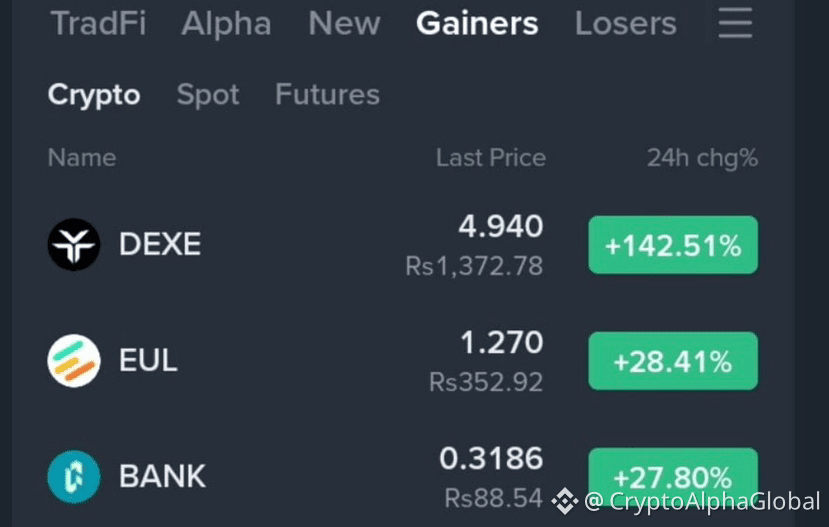Tap the DEXE coin logo

[x=74, y=245]
